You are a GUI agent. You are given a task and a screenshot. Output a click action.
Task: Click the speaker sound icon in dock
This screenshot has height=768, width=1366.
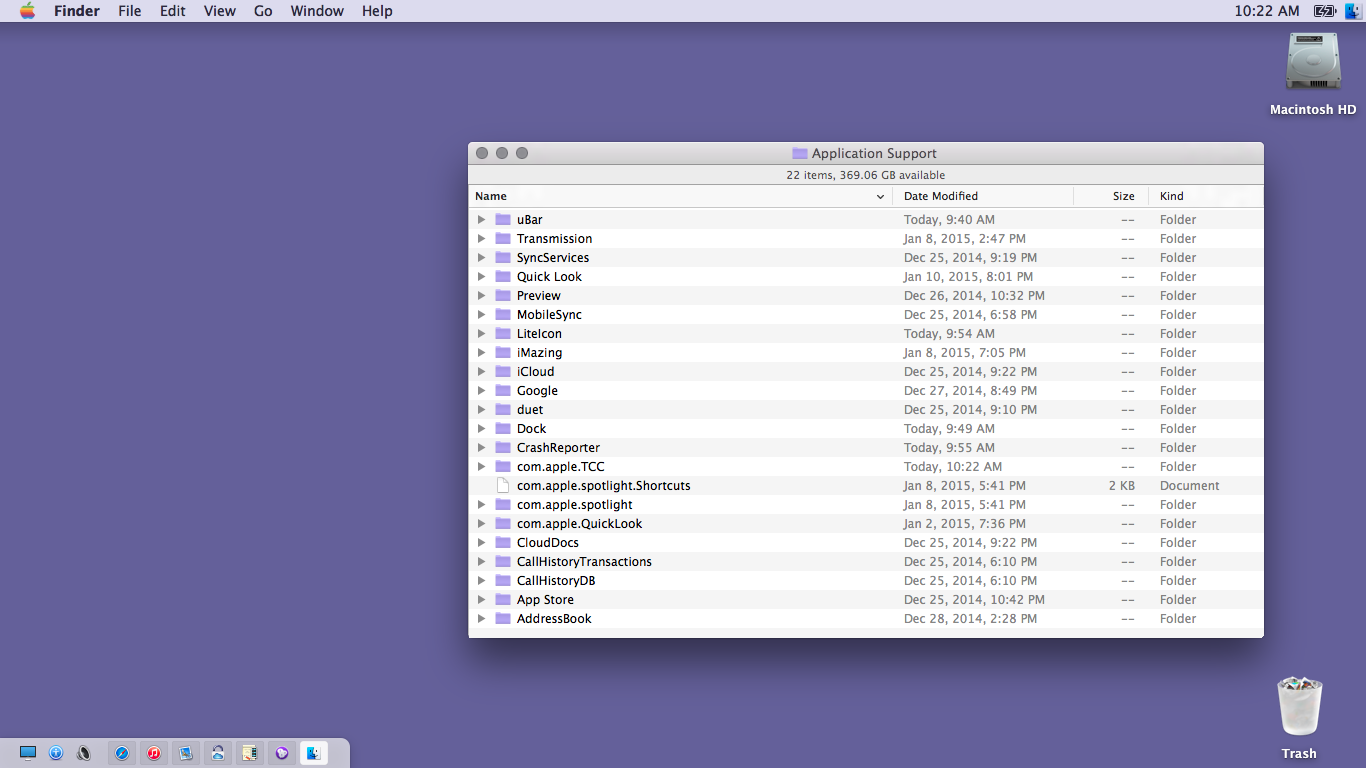[84, 753]
